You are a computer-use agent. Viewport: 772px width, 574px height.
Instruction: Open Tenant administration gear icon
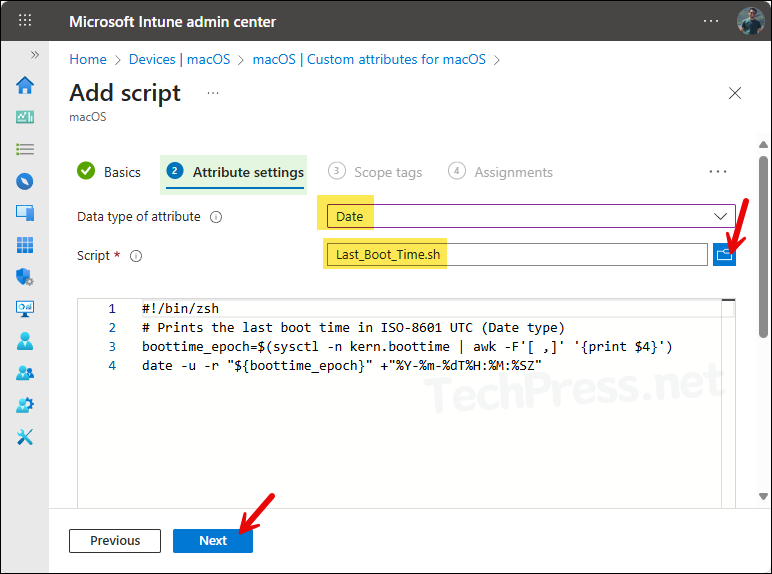25,405
